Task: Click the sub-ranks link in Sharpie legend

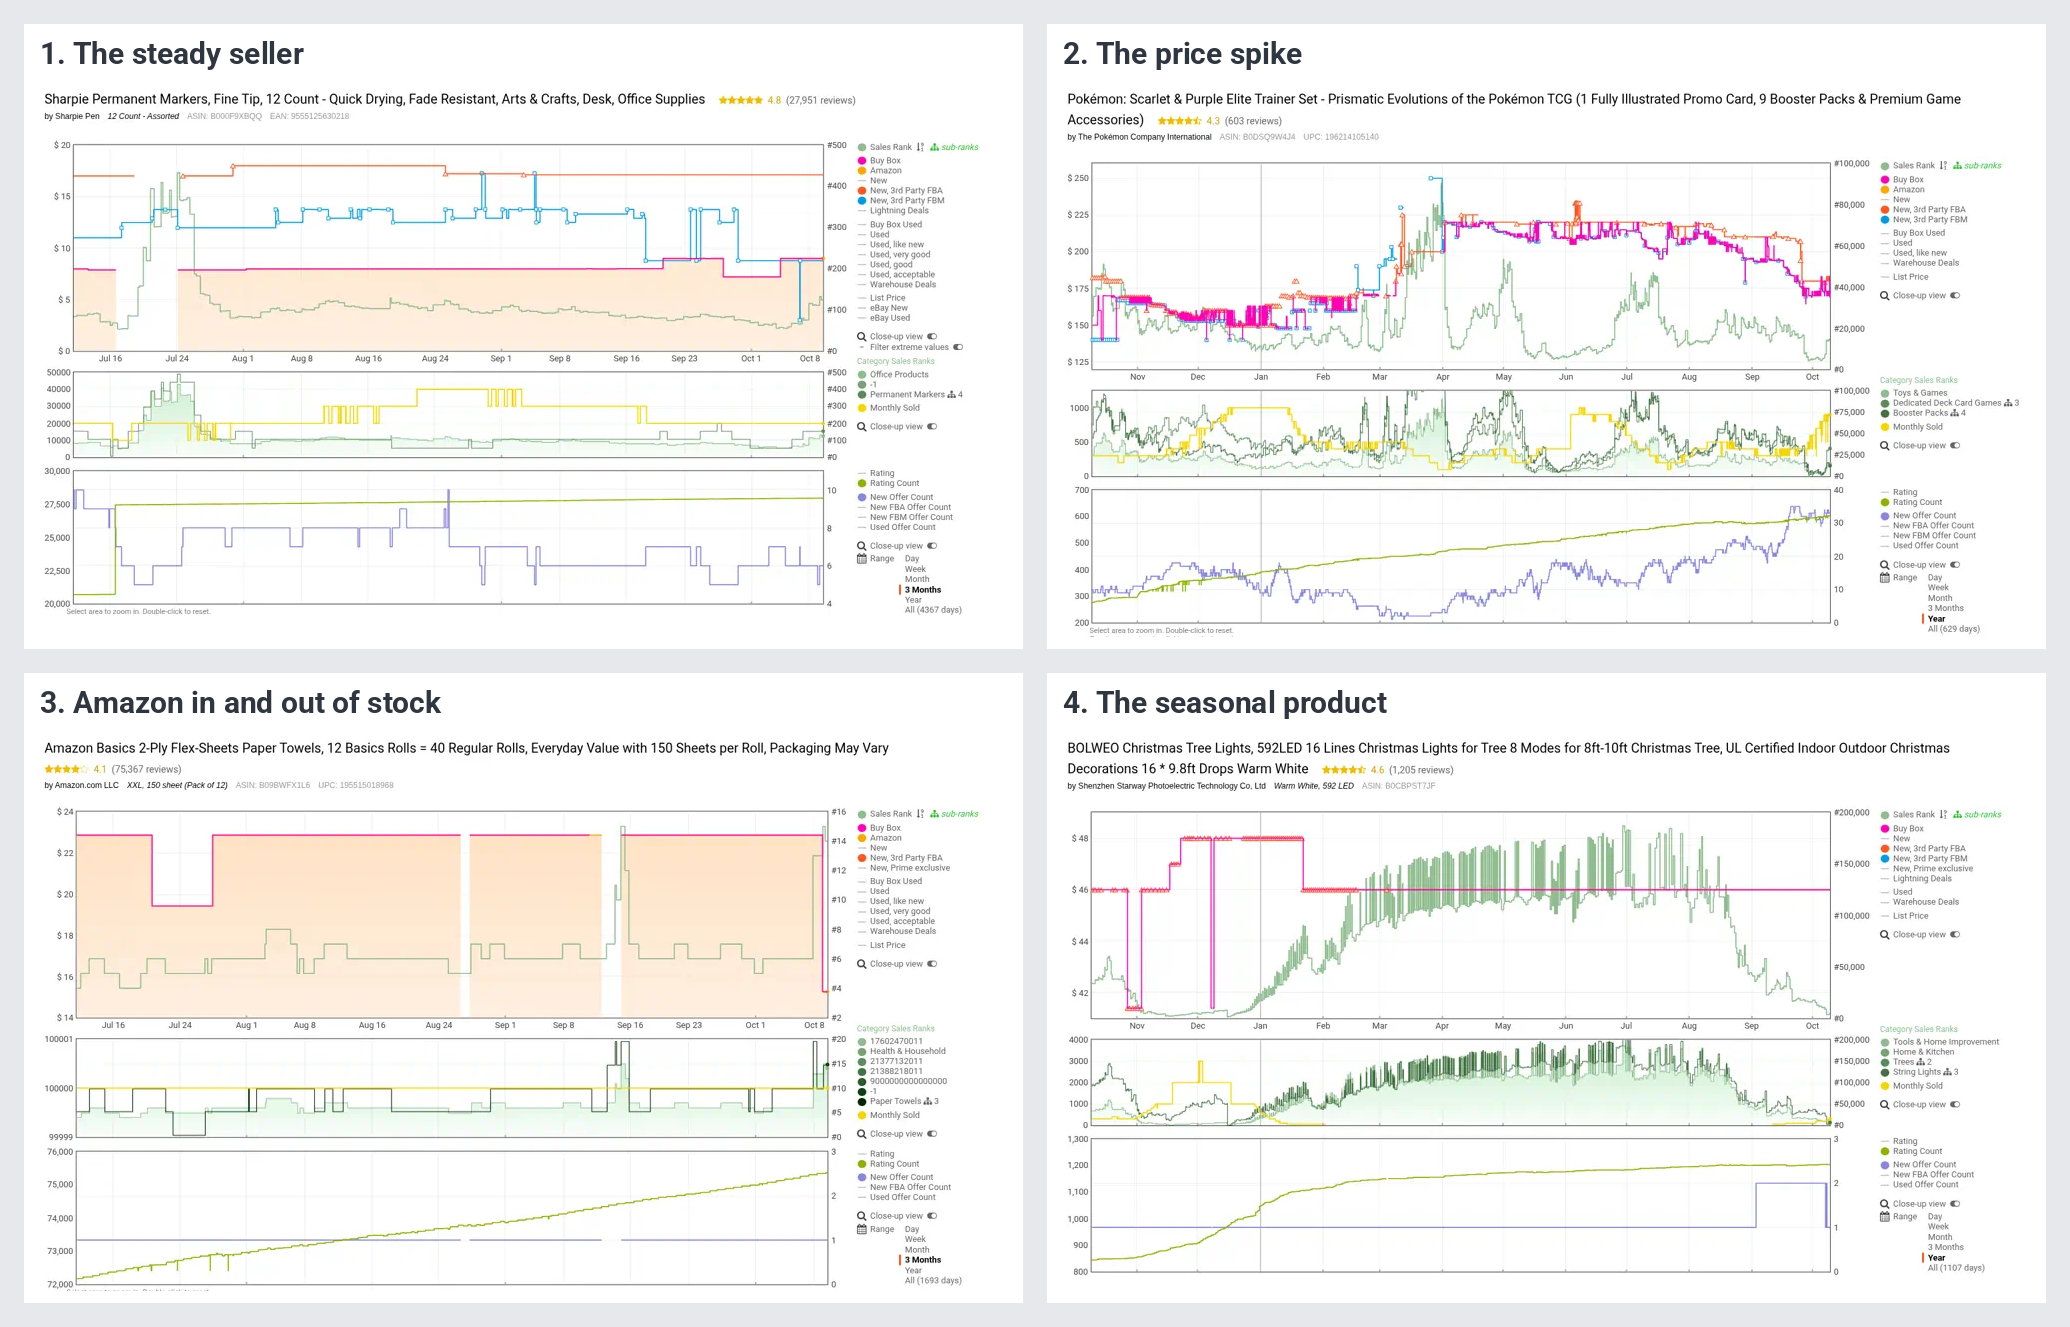Action: [x=960, y=147]
